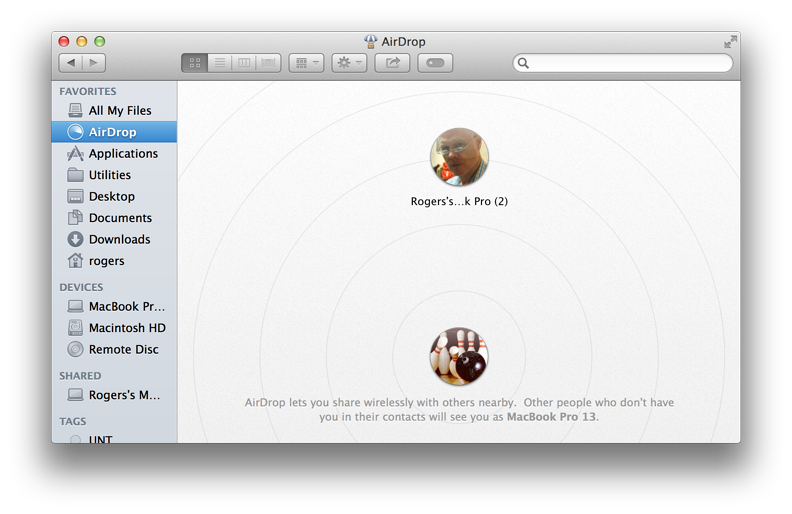Click the DEVICES section header

(x=81, y=287)
